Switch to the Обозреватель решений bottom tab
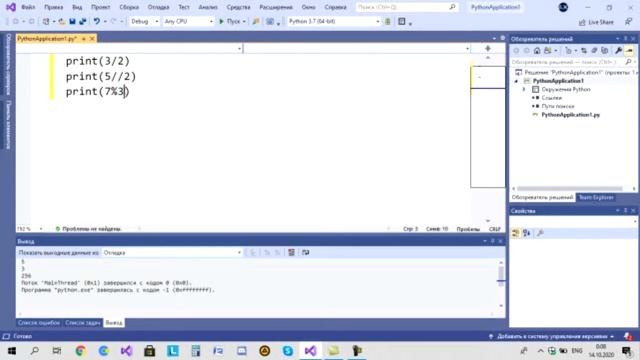This screenshot has height=360, width=640. pos(542,198)
